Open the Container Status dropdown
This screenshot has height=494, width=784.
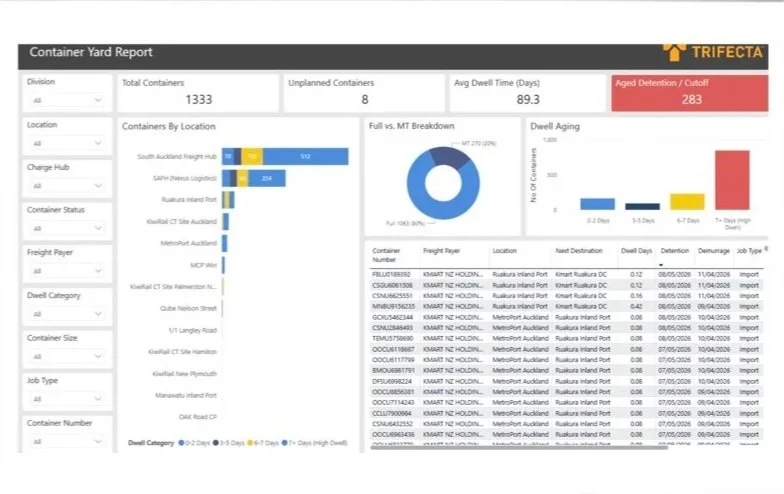67,228
